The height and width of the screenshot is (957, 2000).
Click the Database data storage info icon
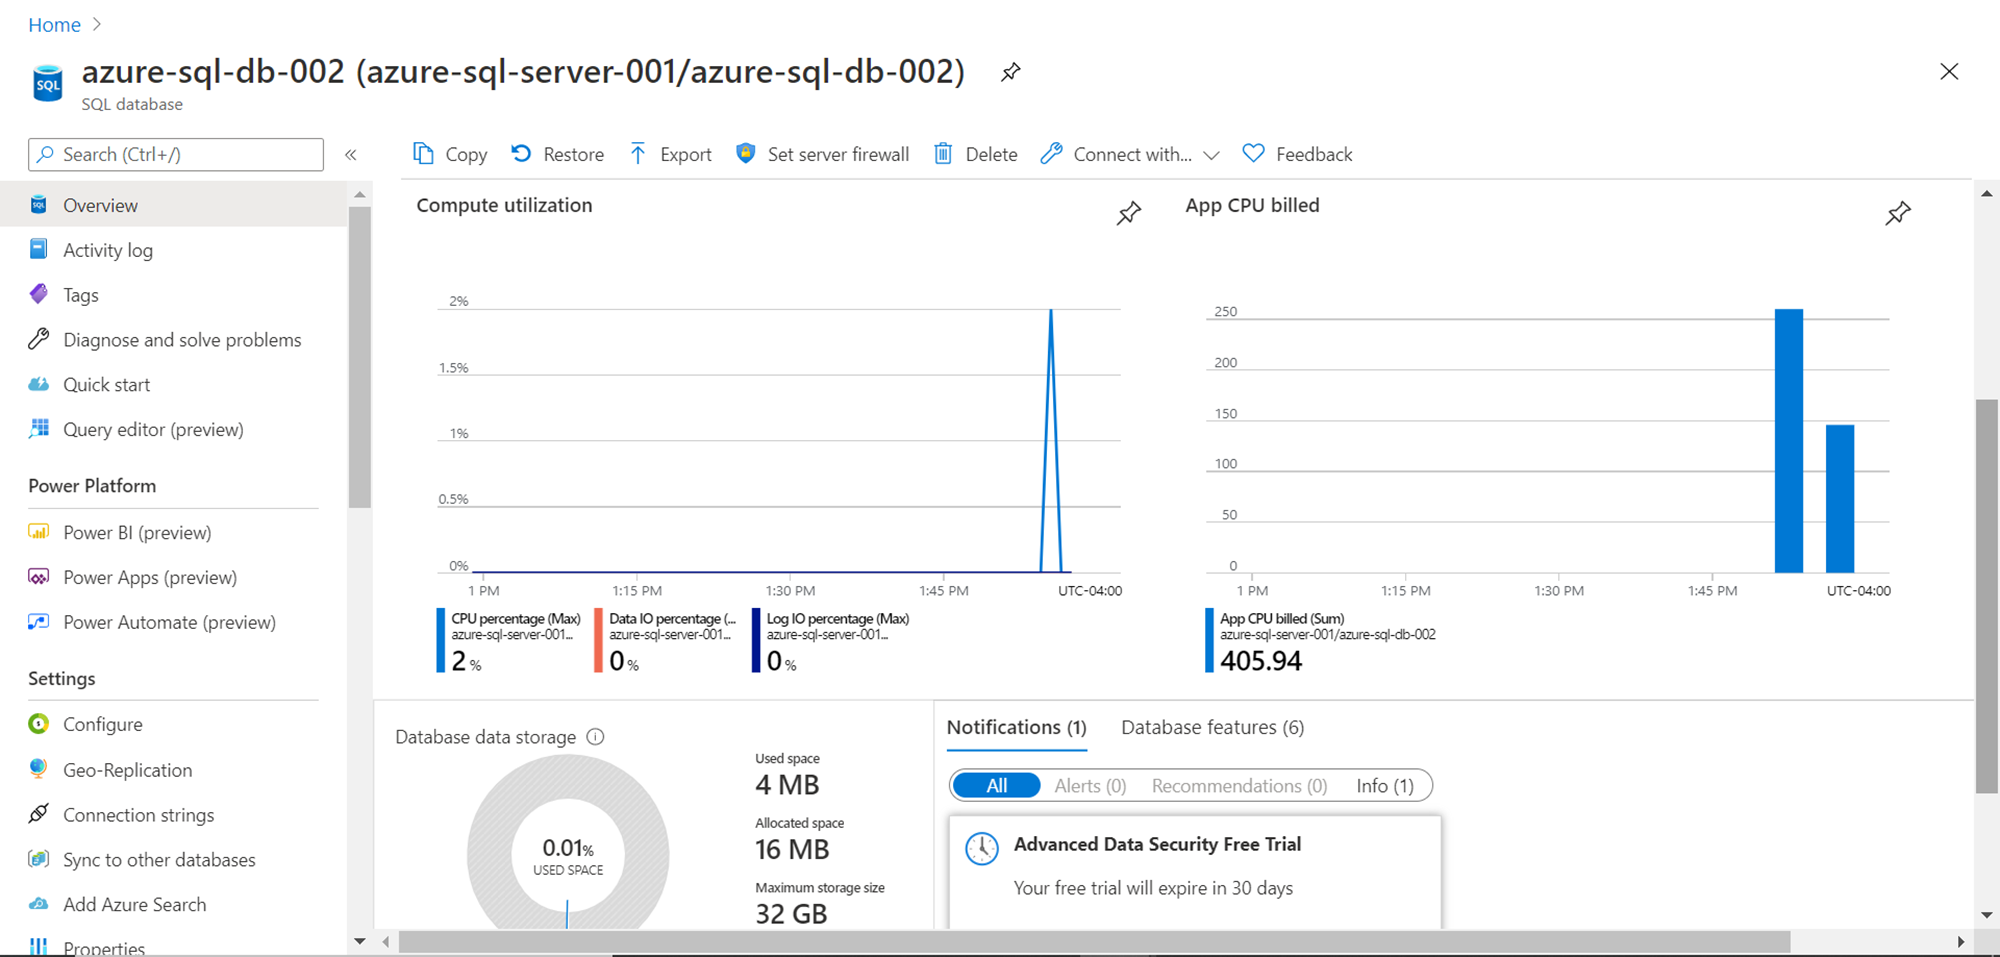pos(596,737)
